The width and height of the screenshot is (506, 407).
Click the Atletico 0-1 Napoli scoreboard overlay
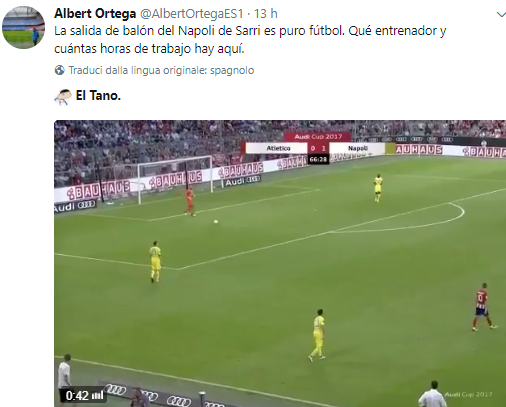pyautogui.click(x=315, y=148)
